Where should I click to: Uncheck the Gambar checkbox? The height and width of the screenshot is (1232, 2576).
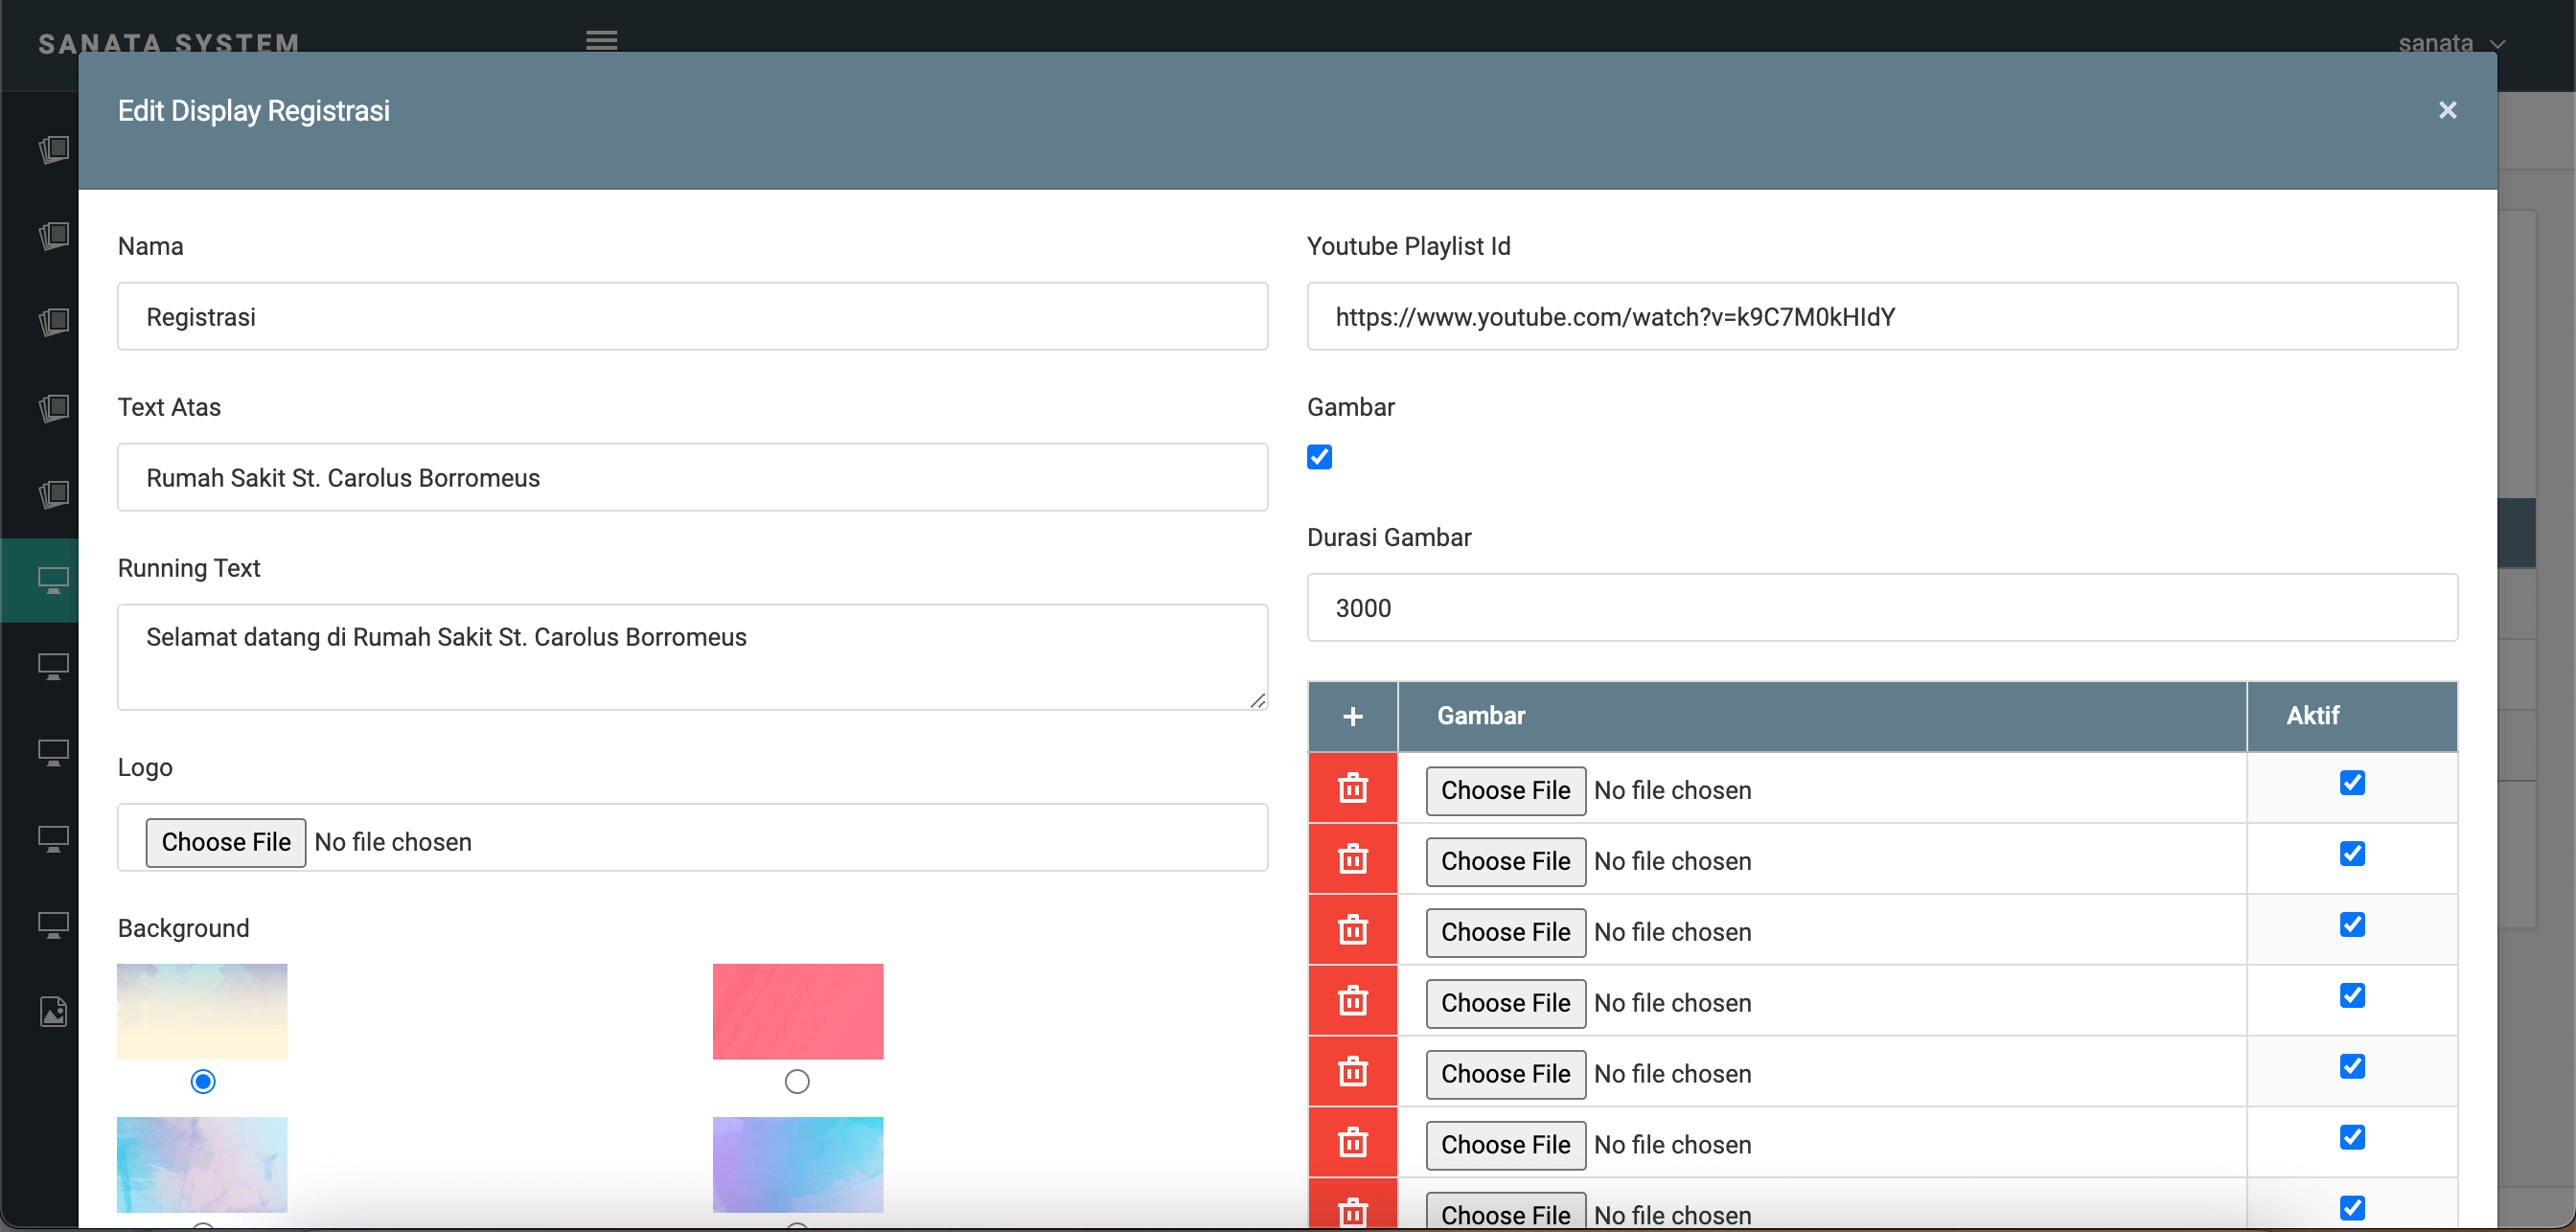(1319, 457)
